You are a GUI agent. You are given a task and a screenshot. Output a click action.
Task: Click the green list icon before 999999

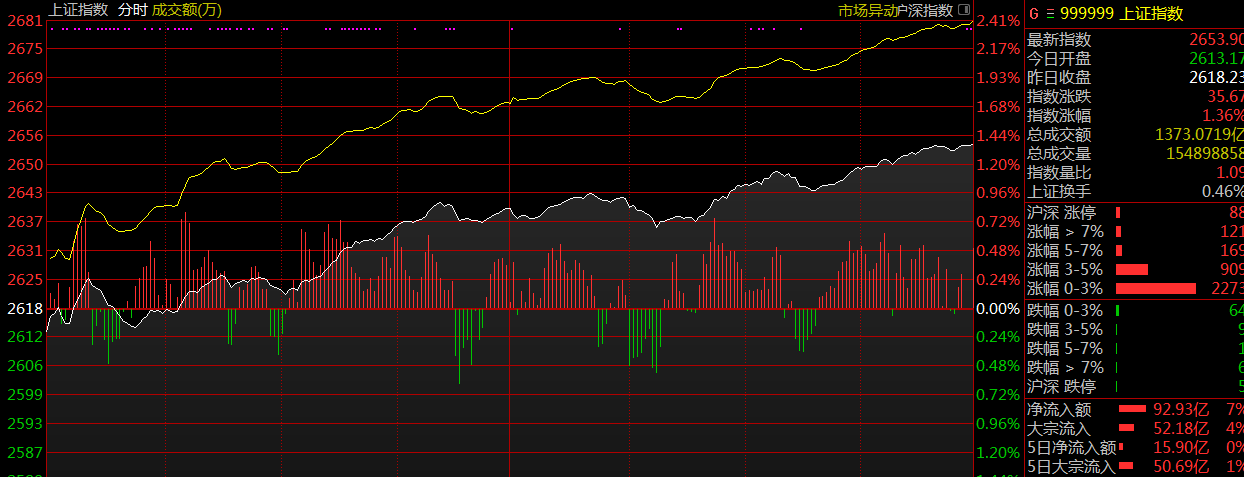pyautogui.click(x=1048, y=14)
